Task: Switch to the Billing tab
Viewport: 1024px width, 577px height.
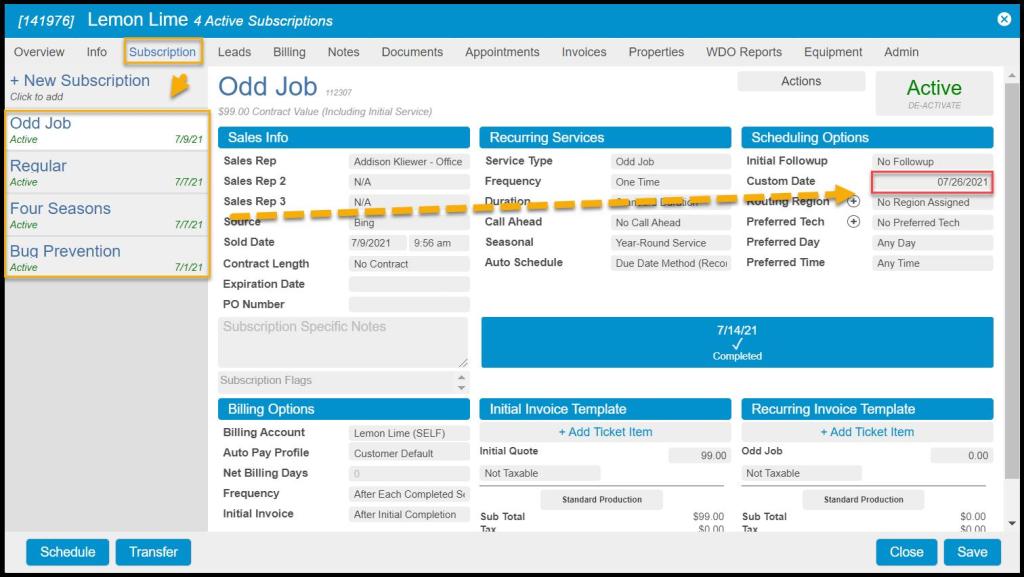Action: point(289,52)
